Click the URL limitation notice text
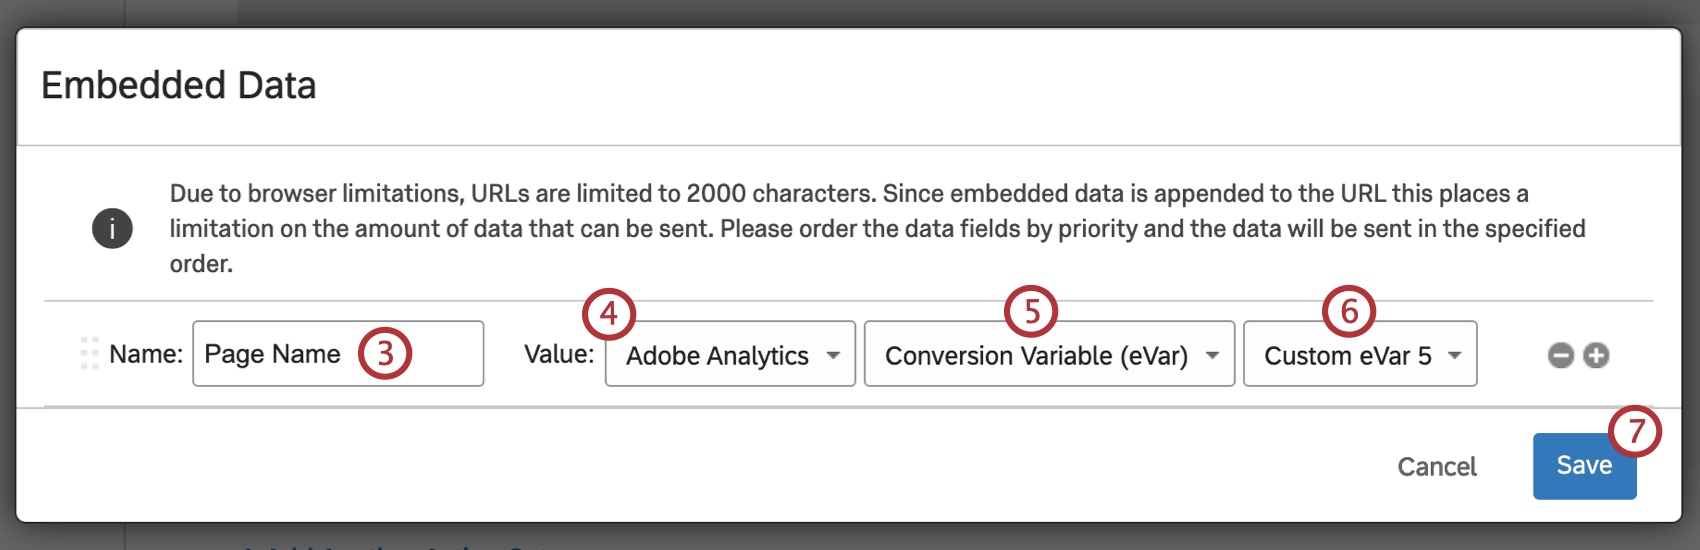Viewport: 1700px width, 550px height. 878,228
